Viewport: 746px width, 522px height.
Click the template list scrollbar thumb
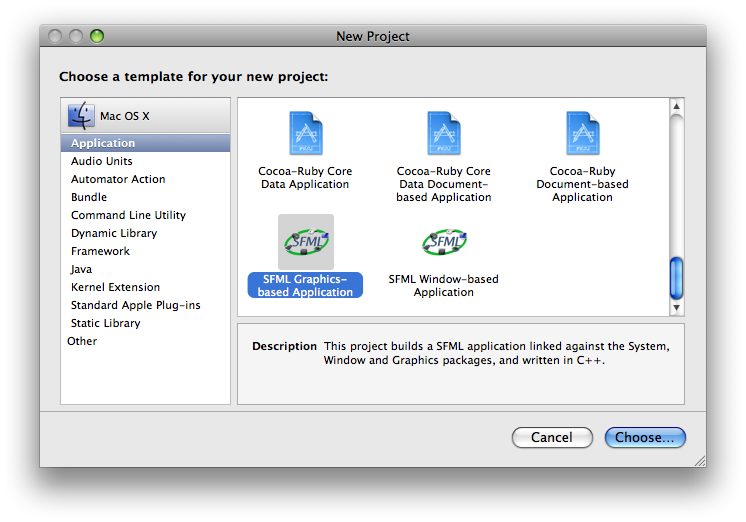(x=676, y=277)
